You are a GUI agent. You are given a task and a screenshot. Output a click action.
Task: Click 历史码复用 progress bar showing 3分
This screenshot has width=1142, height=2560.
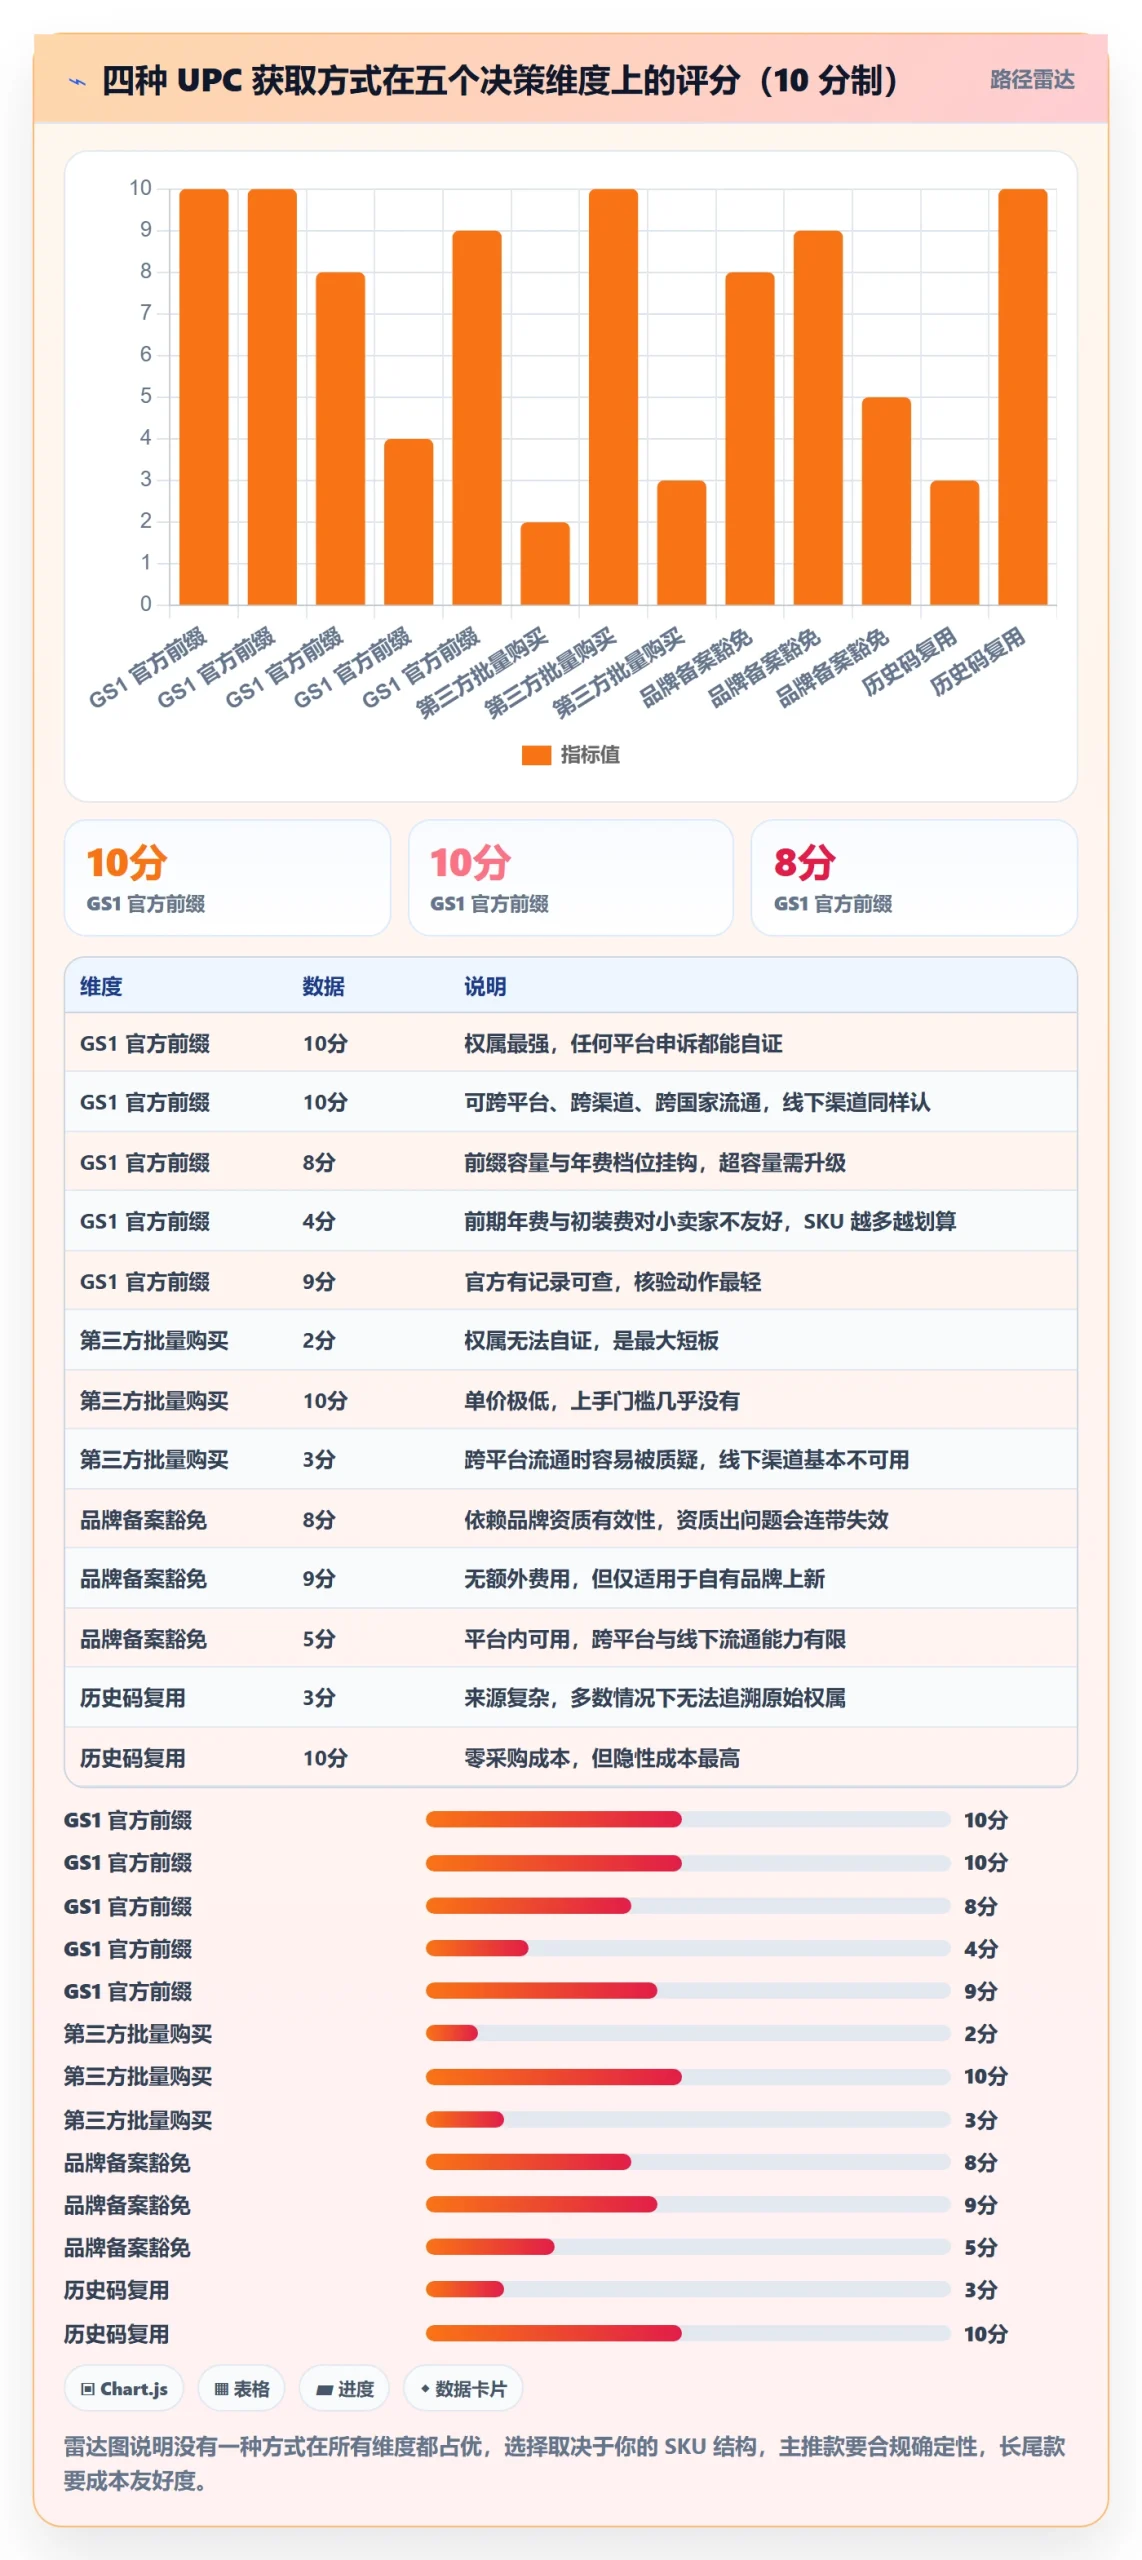click(688, 2289)
